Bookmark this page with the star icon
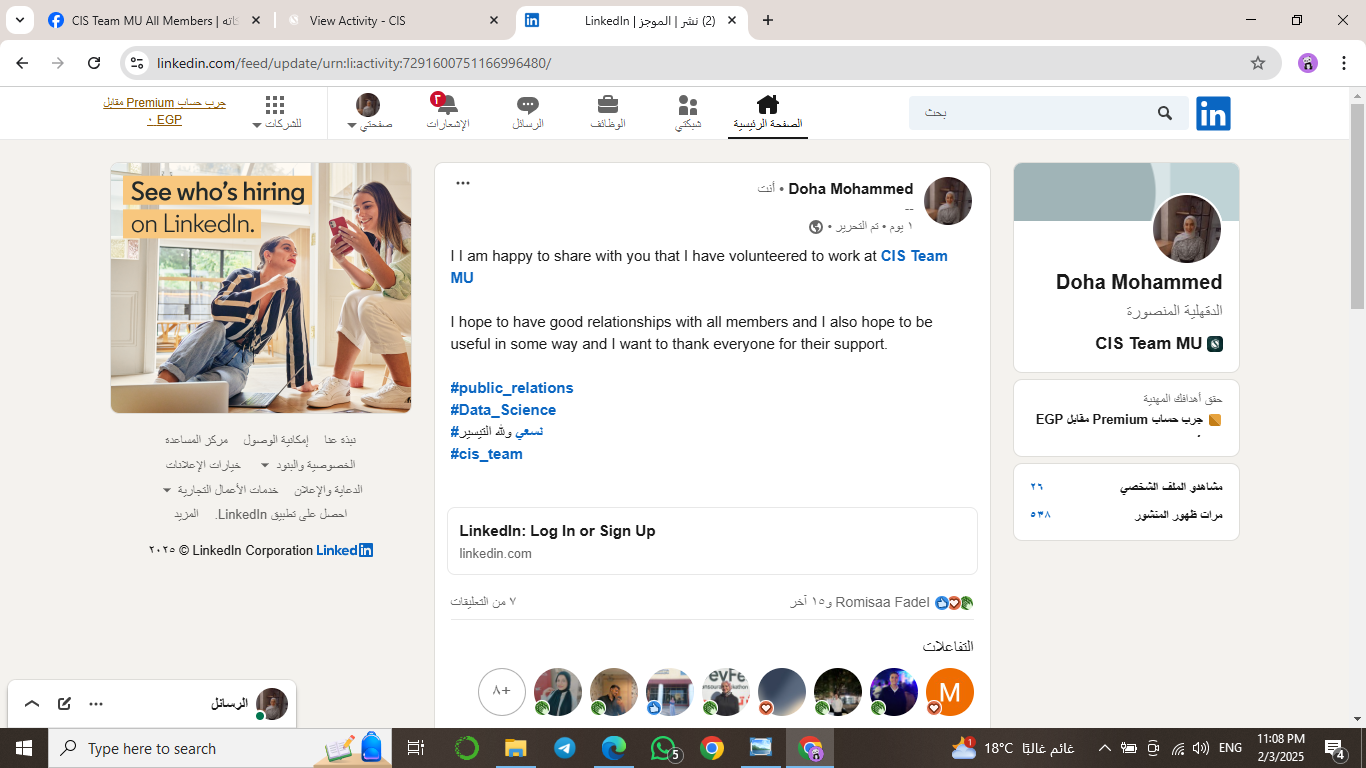The height and width of the screenshot is (768, 1366). (1258, 63)
